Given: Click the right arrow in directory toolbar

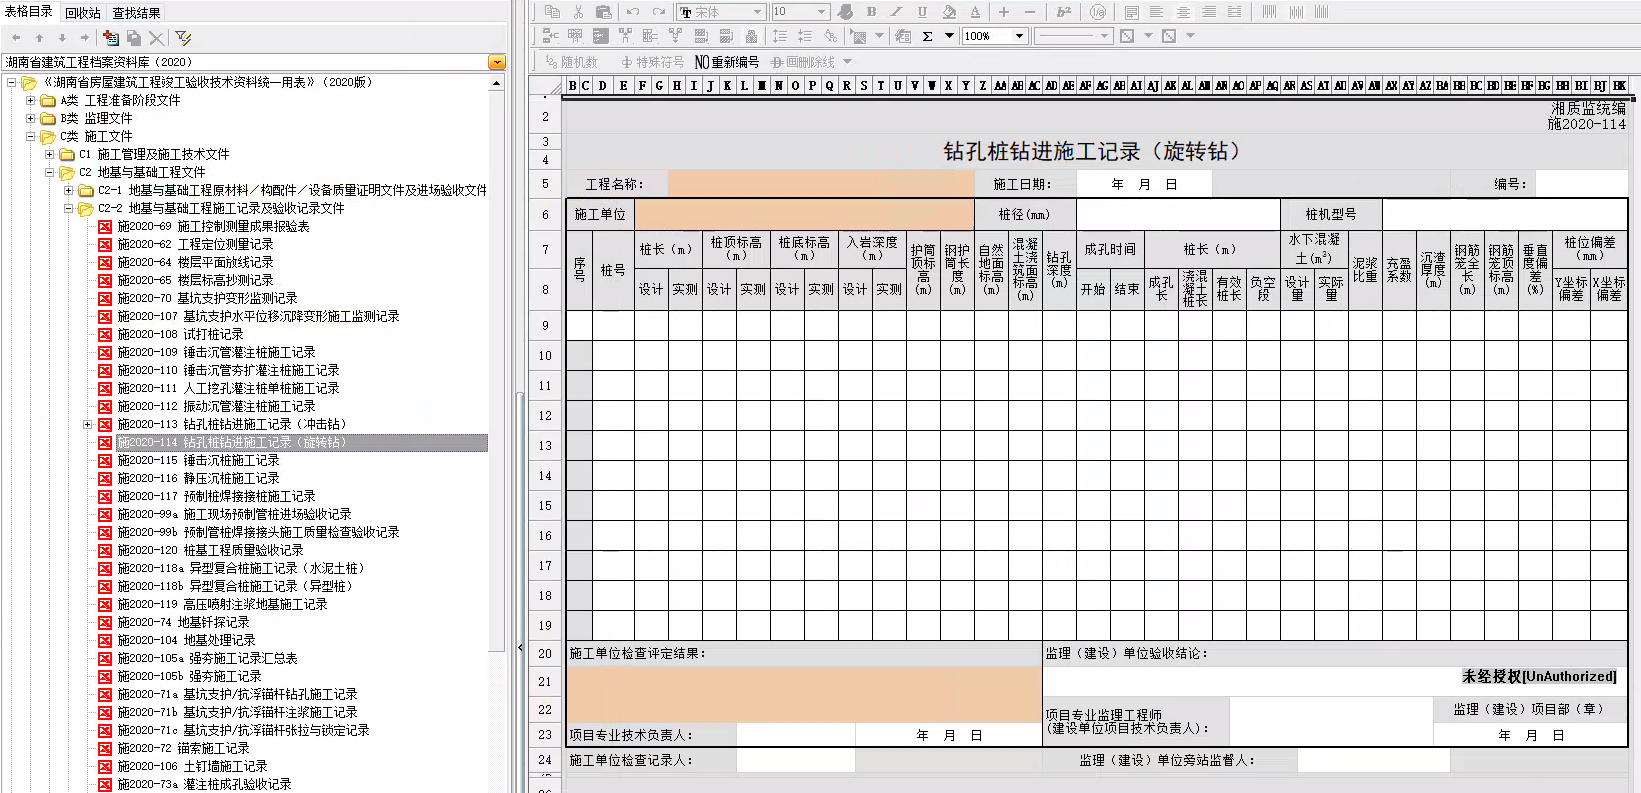Looking at the screenshot, I should 85,38.
